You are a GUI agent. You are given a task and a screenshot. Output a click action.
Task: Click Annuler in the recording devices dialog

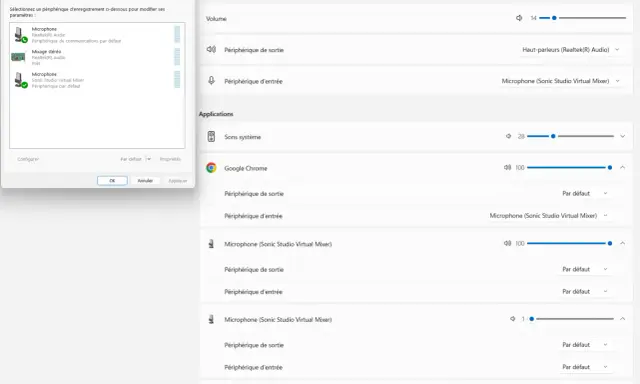145,180
